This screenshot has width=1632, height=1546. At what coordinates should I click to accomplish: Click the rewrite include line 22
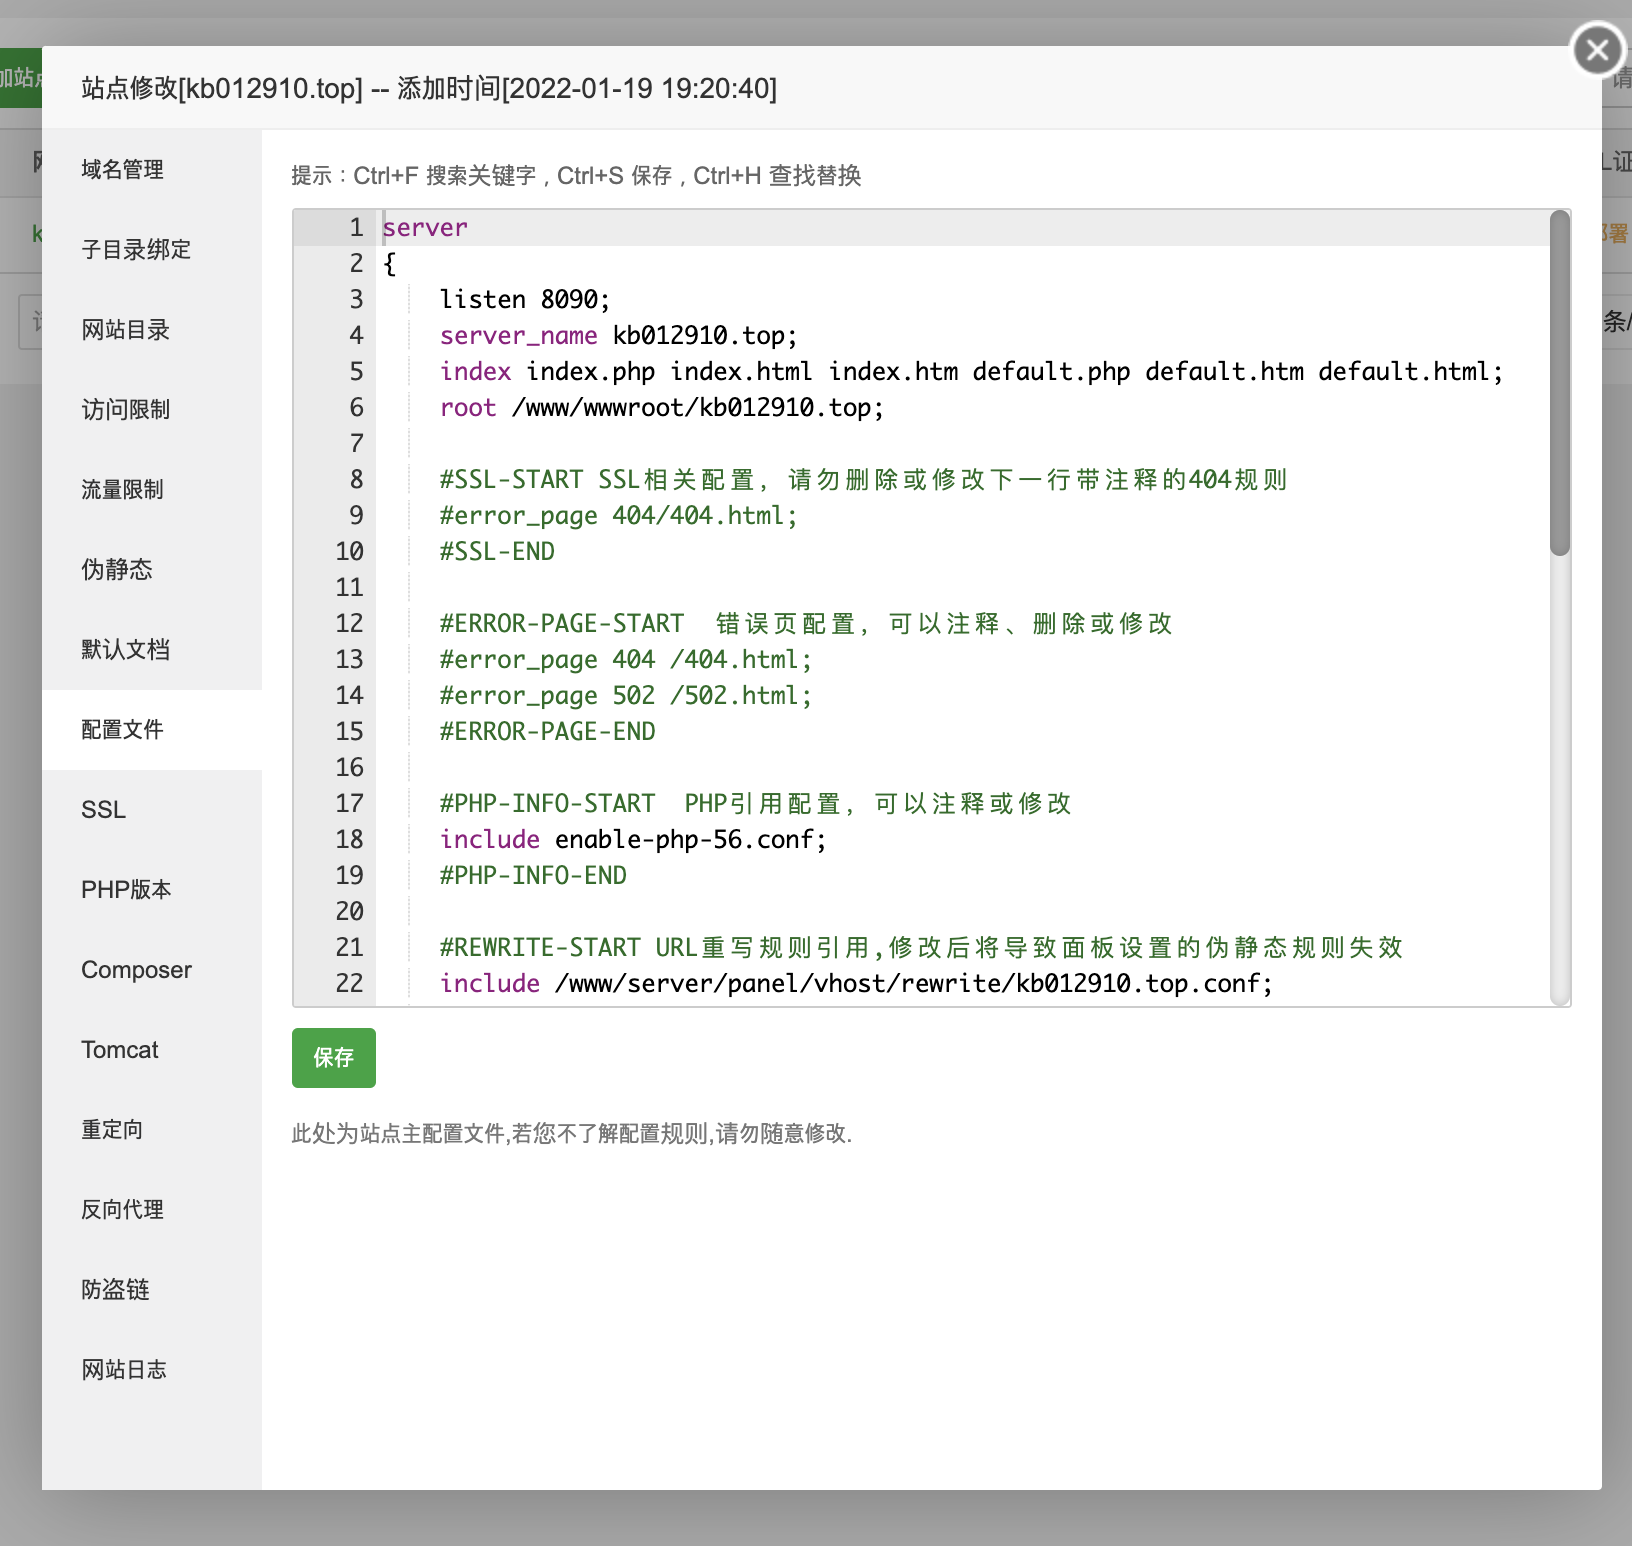pyautogui.click(x=856, y=984)
